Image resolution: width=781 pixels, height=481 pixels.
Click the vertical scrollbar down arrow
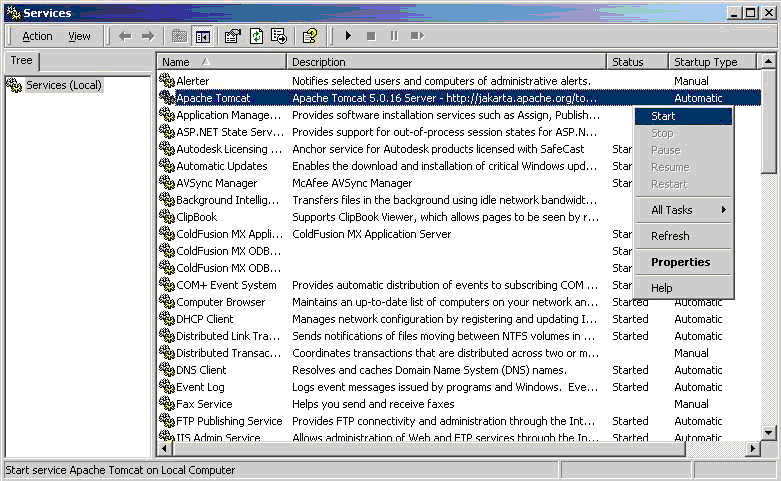(x=769, y=432)
